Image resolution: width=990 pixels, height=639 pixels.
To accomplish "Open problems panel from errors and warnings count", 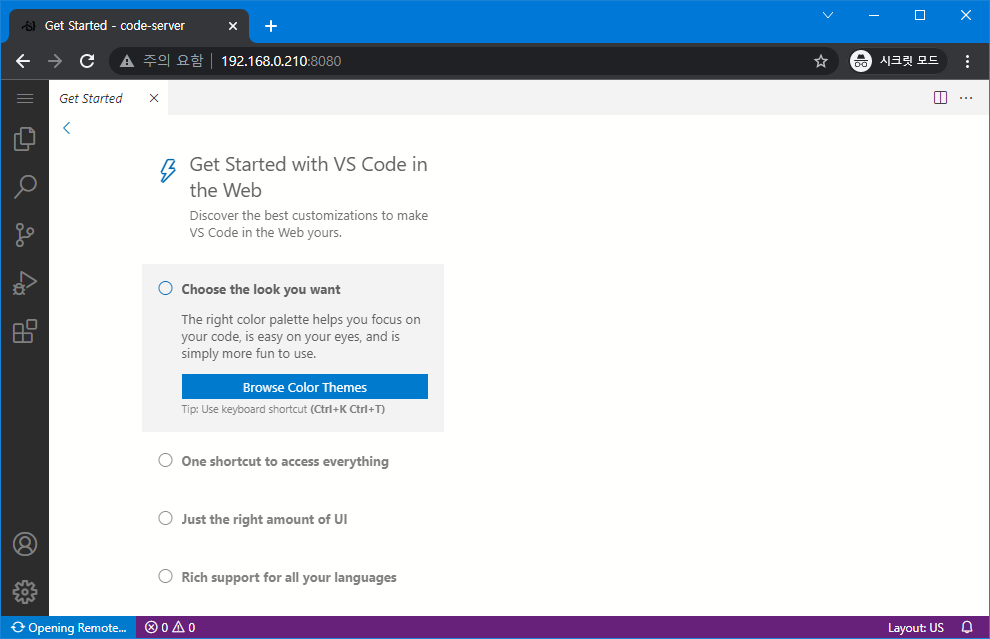I will (170, 628).
